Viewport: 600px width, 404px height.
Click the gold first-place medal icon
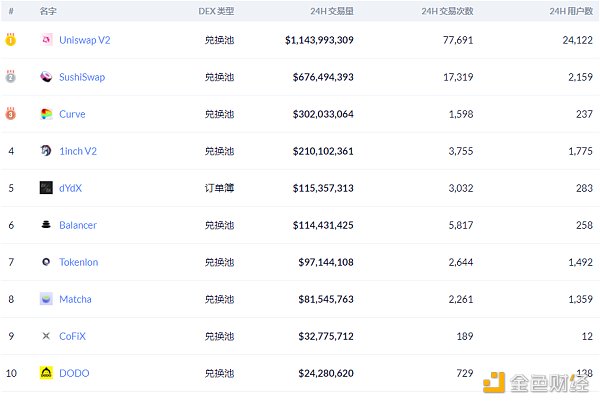(11, 40)
